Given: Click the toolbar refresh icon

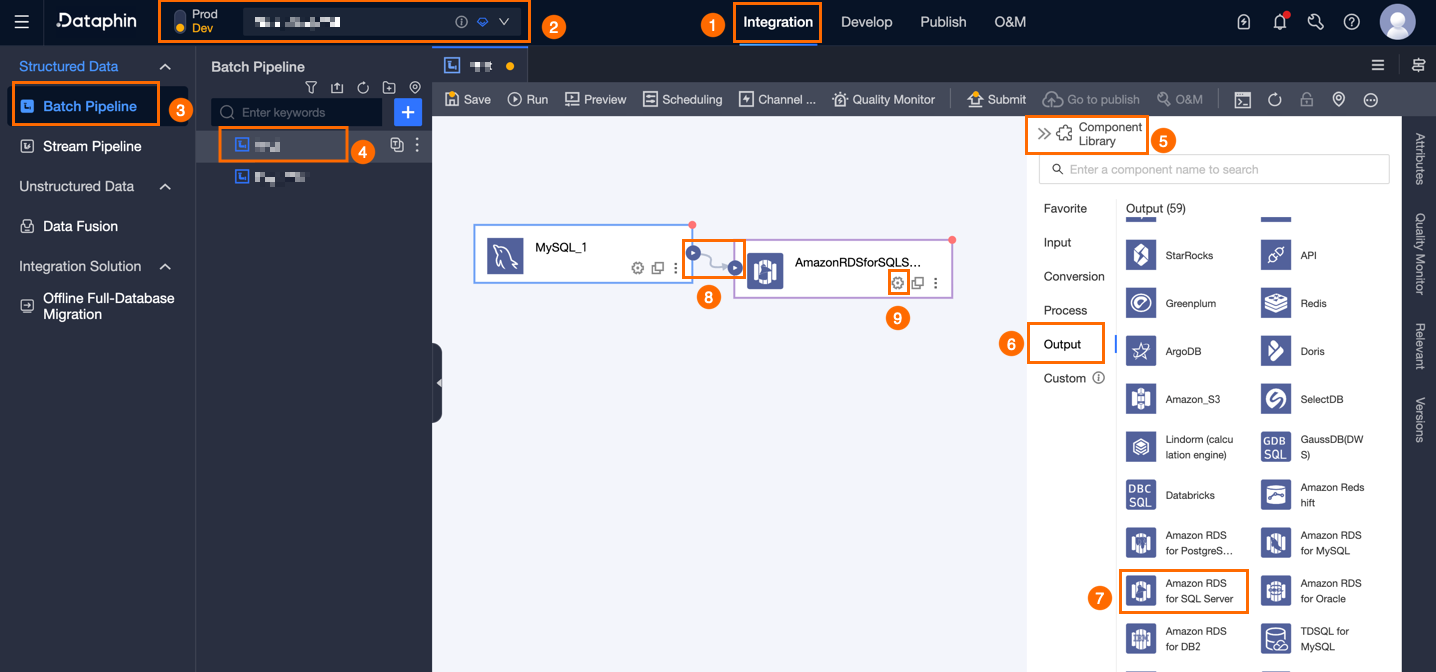Looking at the screenshot, I should [x=1275, y=99].
